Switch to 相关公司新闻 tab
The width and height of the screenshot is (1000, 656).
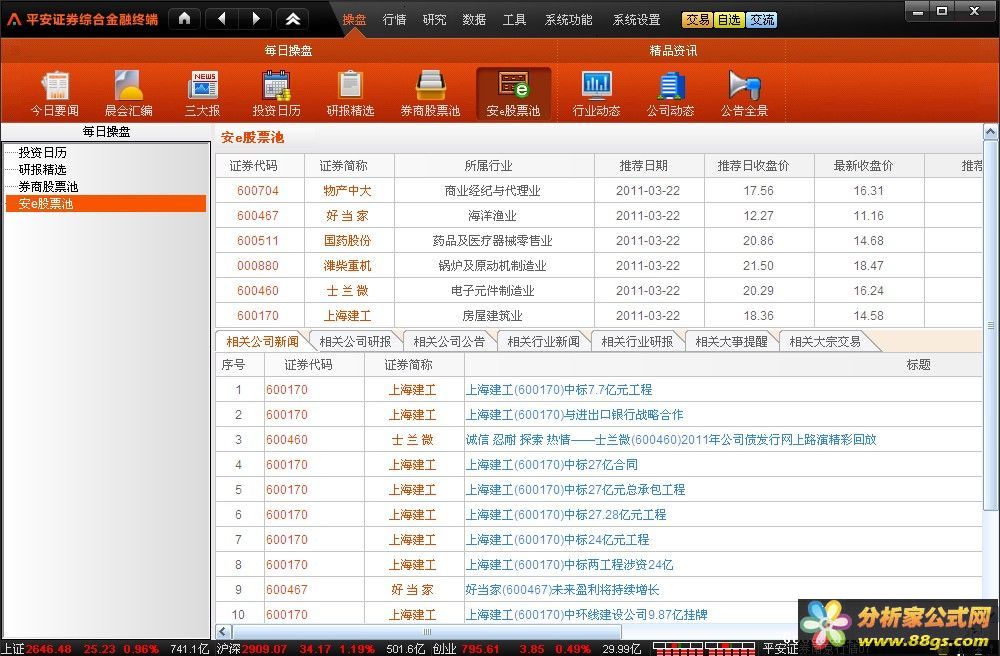coord(262,342)
